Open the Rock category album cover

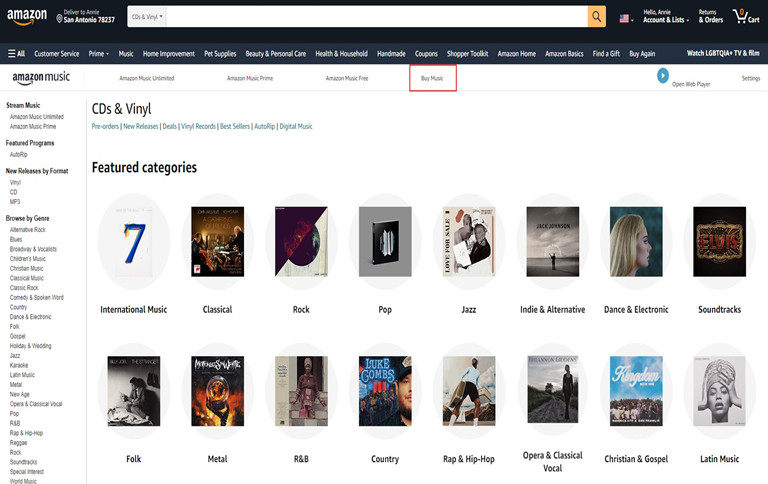coord(301,242)
